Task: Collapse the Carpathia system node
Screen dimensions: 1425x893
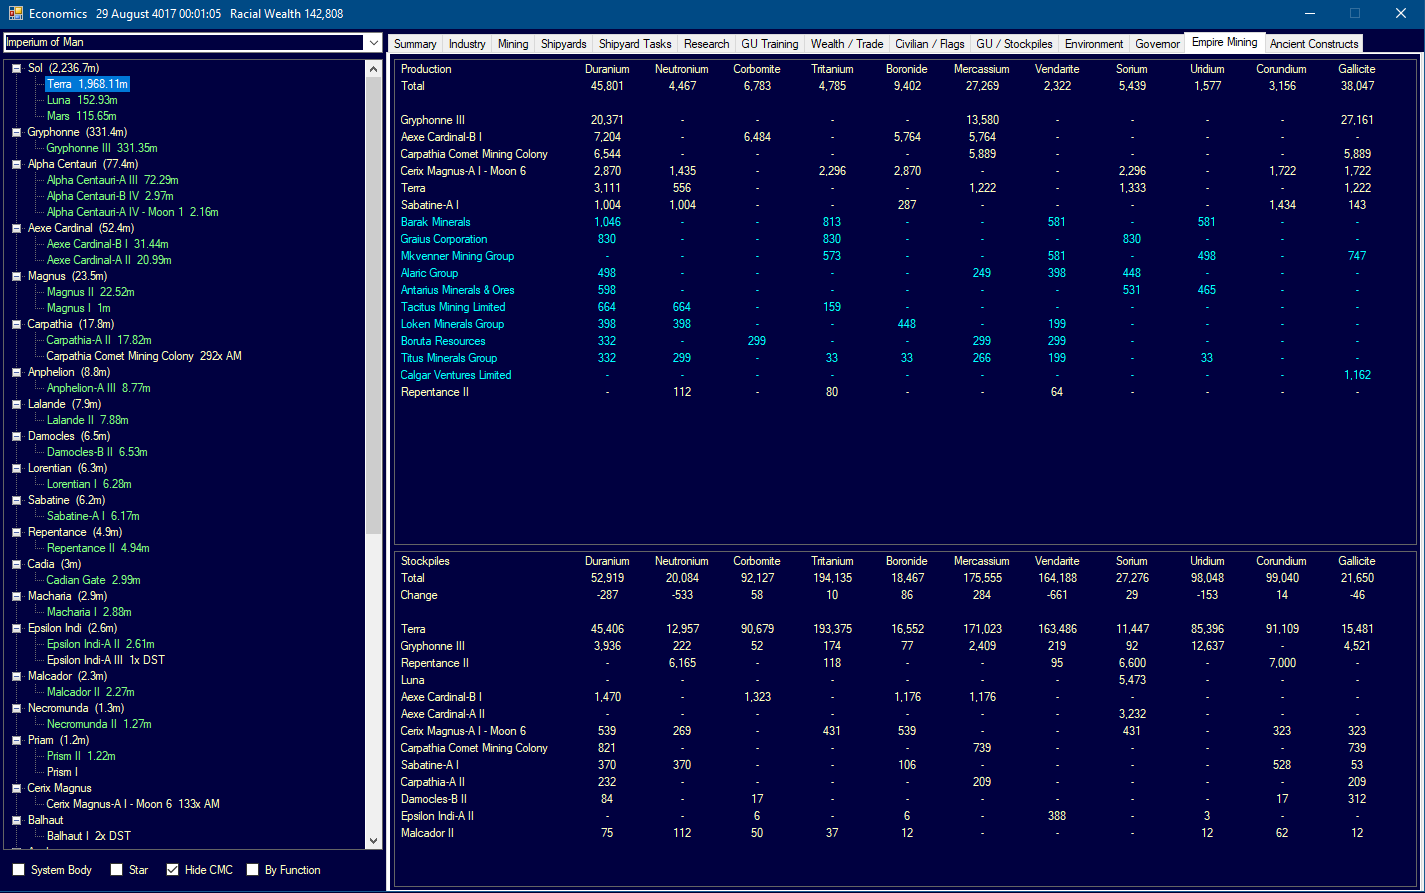Action: point(17,324)
